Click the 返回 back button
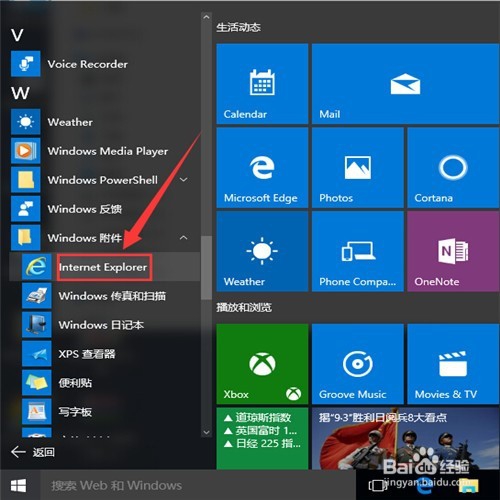The image size is (500, 500). click(x=33, y=452)
